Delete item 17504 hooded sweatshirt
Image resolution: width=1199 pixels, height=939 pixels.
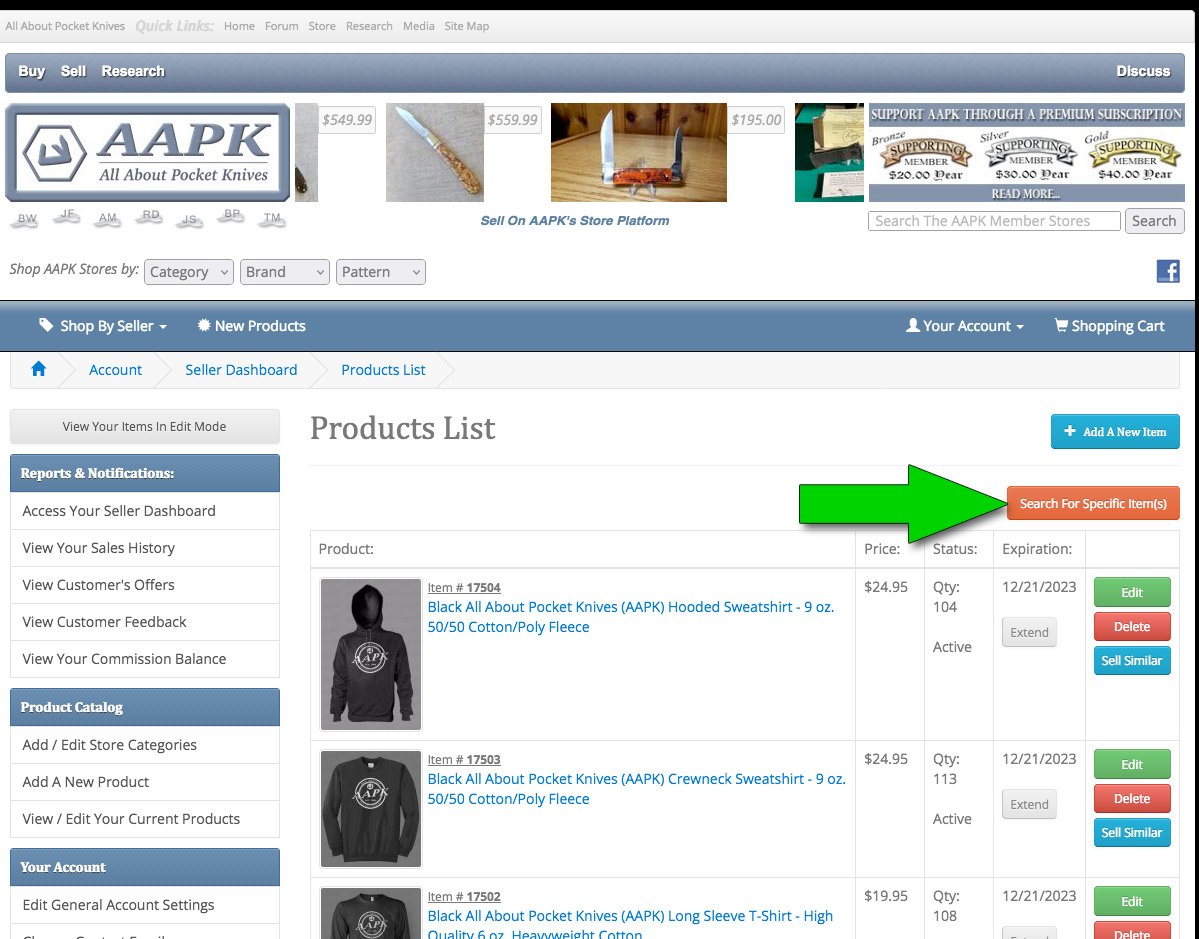[1132, 626]
